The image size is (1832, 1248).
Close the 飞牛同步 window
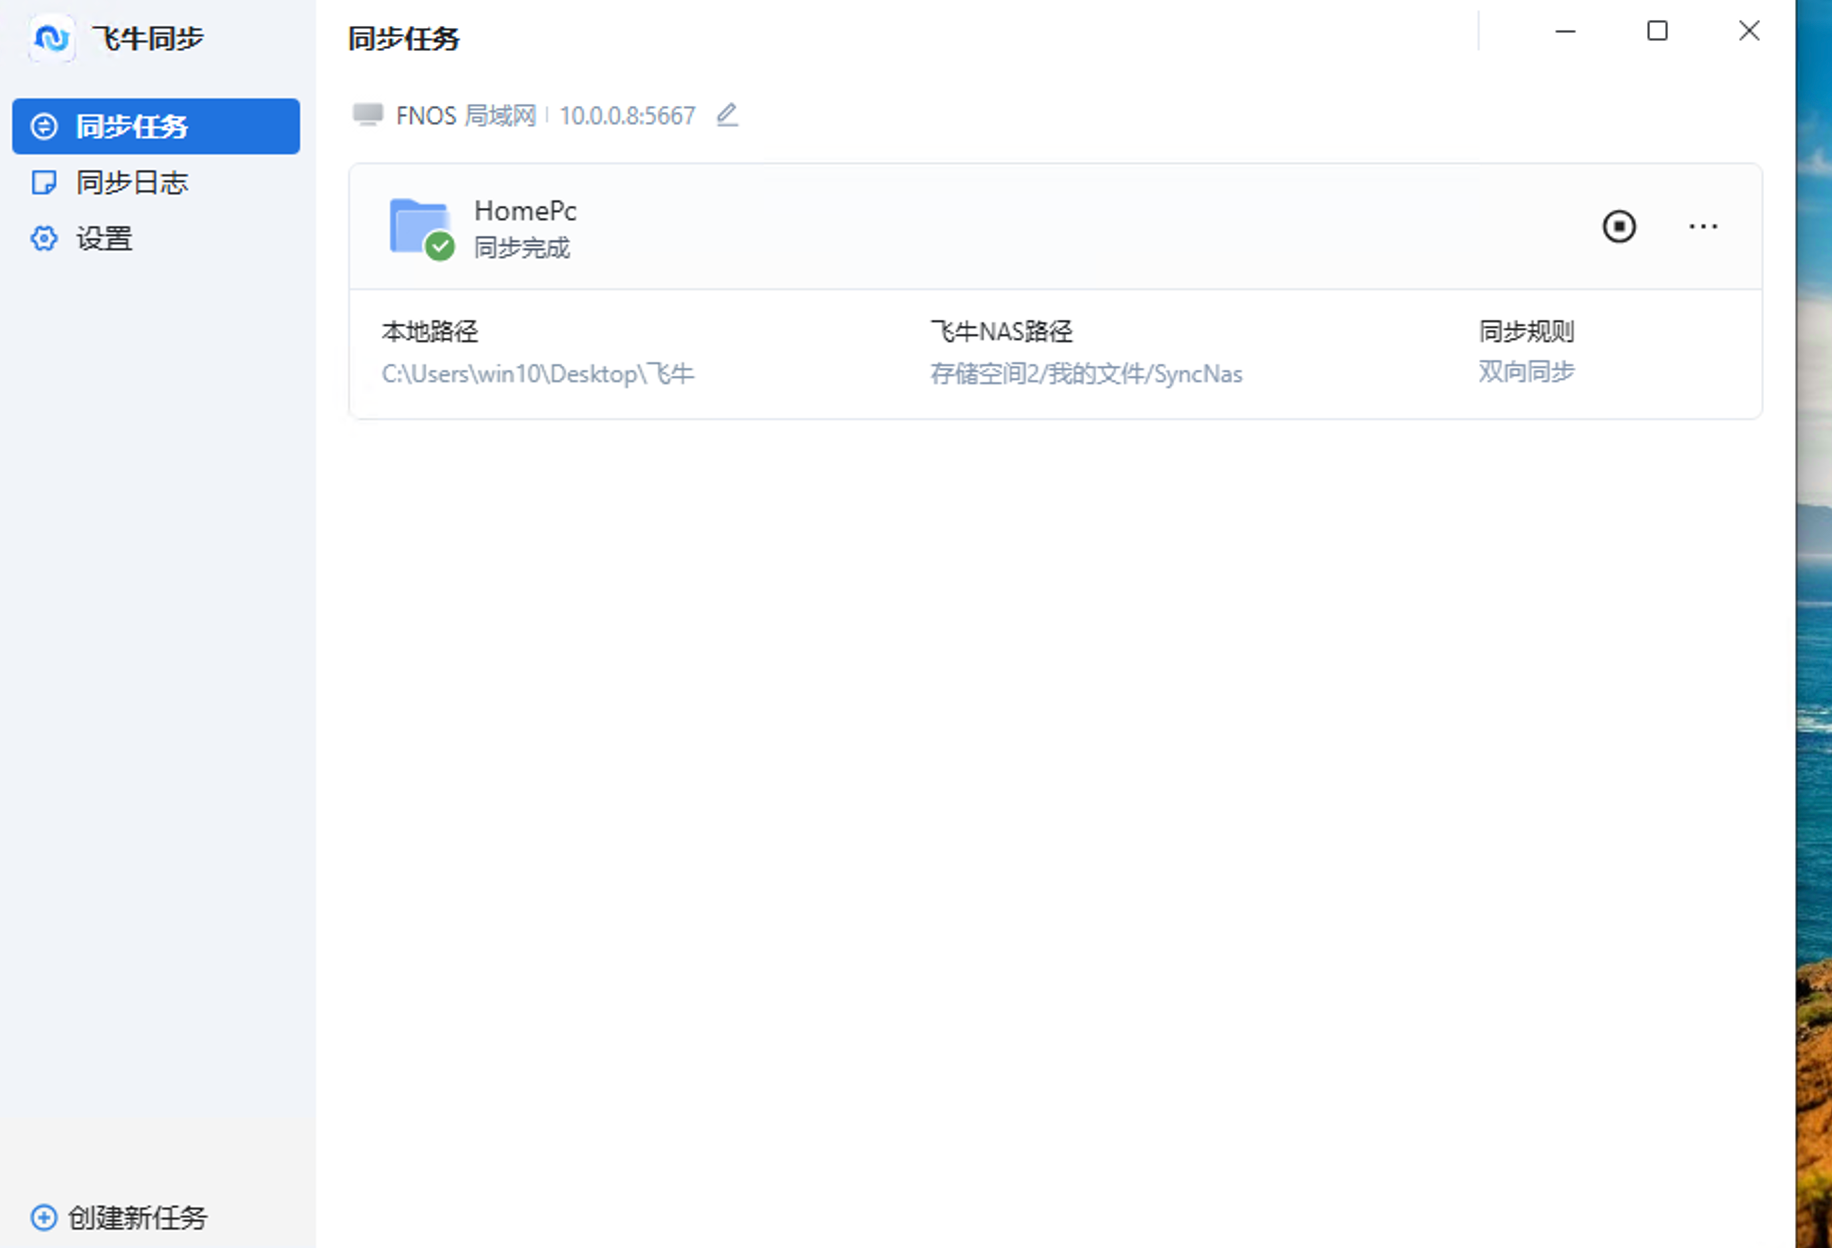coord(1749,31)
